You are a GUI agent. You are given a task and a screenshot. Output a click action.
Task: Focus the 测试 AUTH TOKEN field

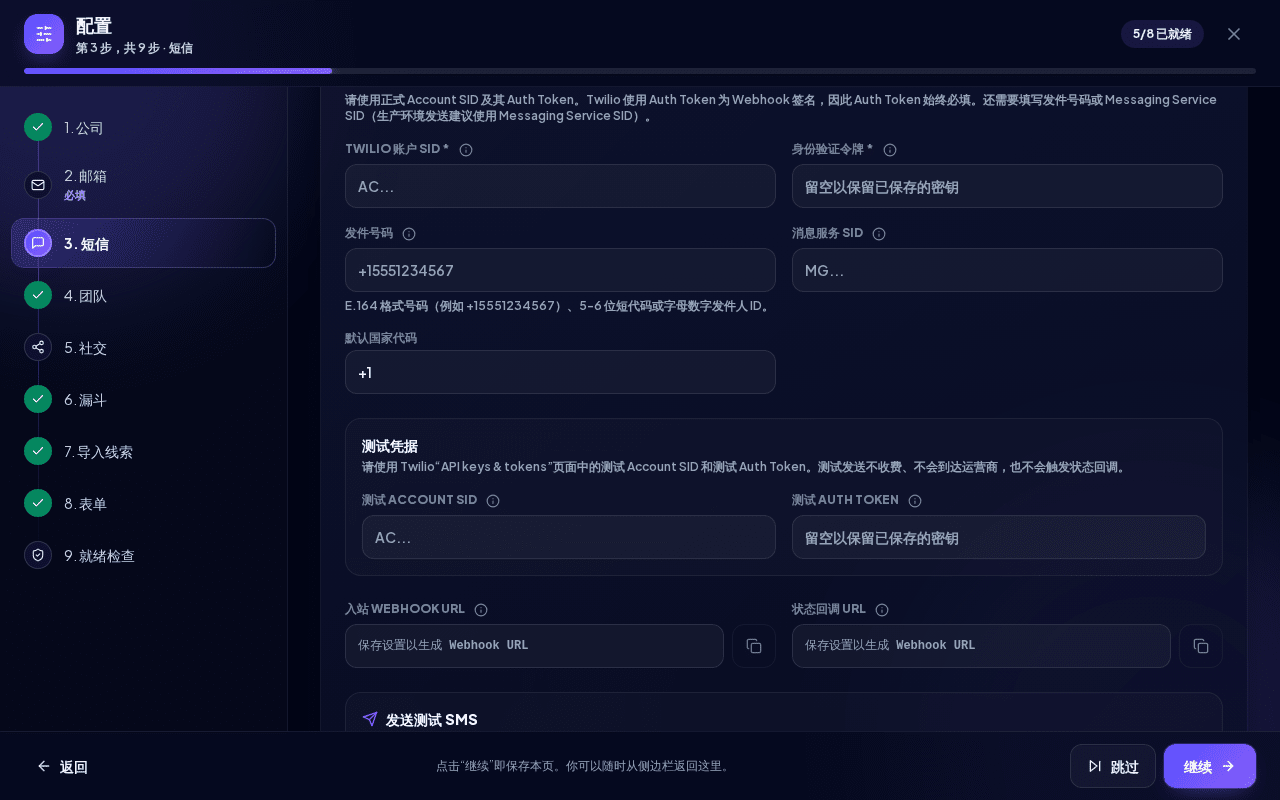pyautogui.click(x=999, y=537)
